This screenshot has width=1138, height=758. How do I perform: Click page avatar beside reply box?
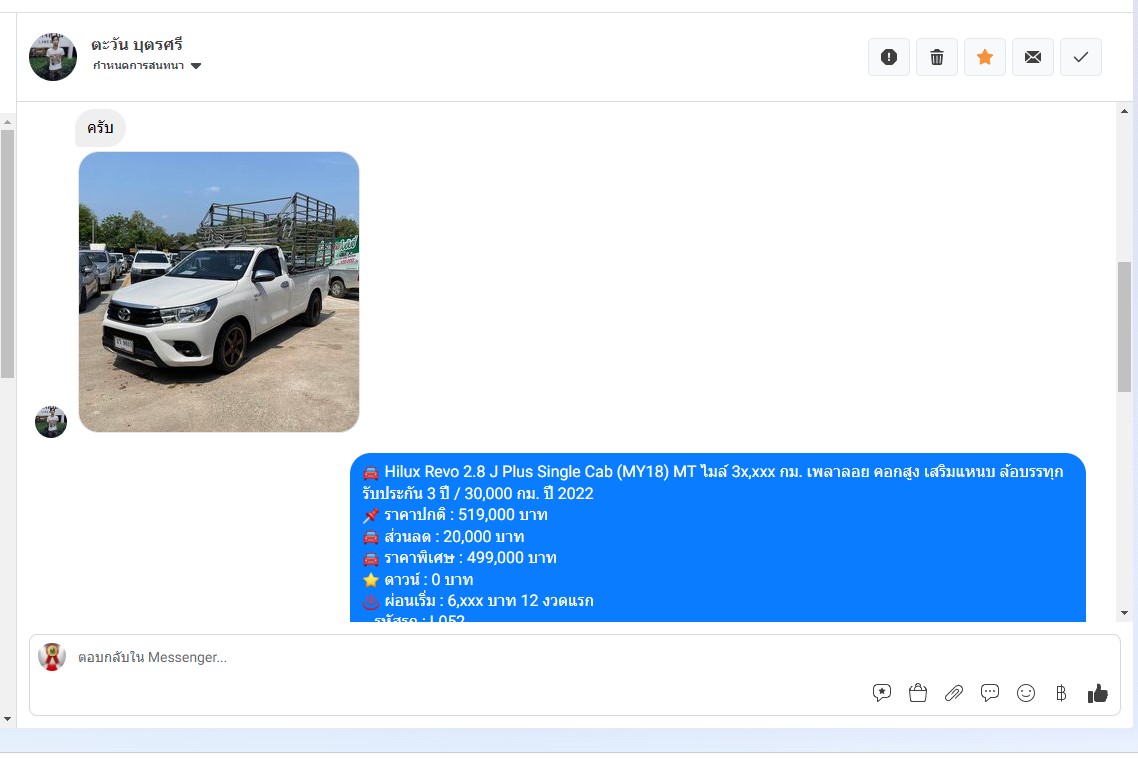52,656
